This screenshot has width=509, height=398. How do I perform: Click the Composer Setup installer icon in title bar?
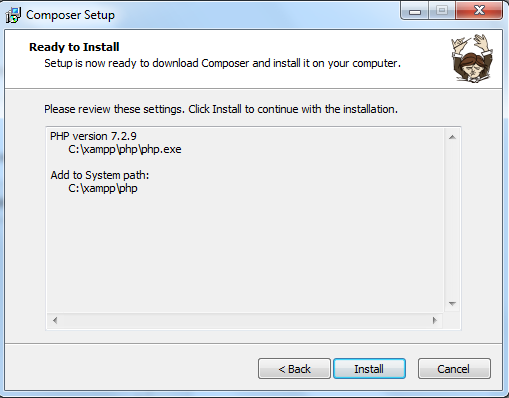13,15
